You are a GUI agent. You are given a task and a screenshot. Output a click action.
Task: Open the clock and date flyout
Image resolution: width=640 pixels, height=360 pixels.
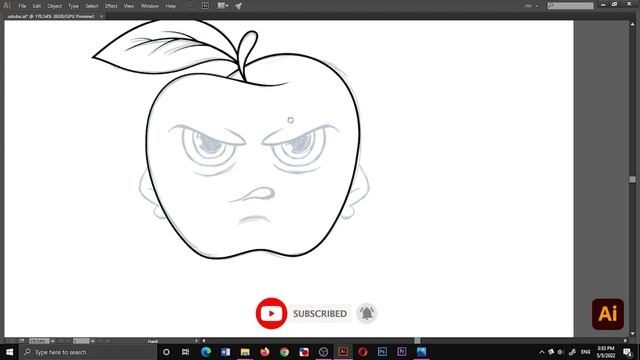606,352
